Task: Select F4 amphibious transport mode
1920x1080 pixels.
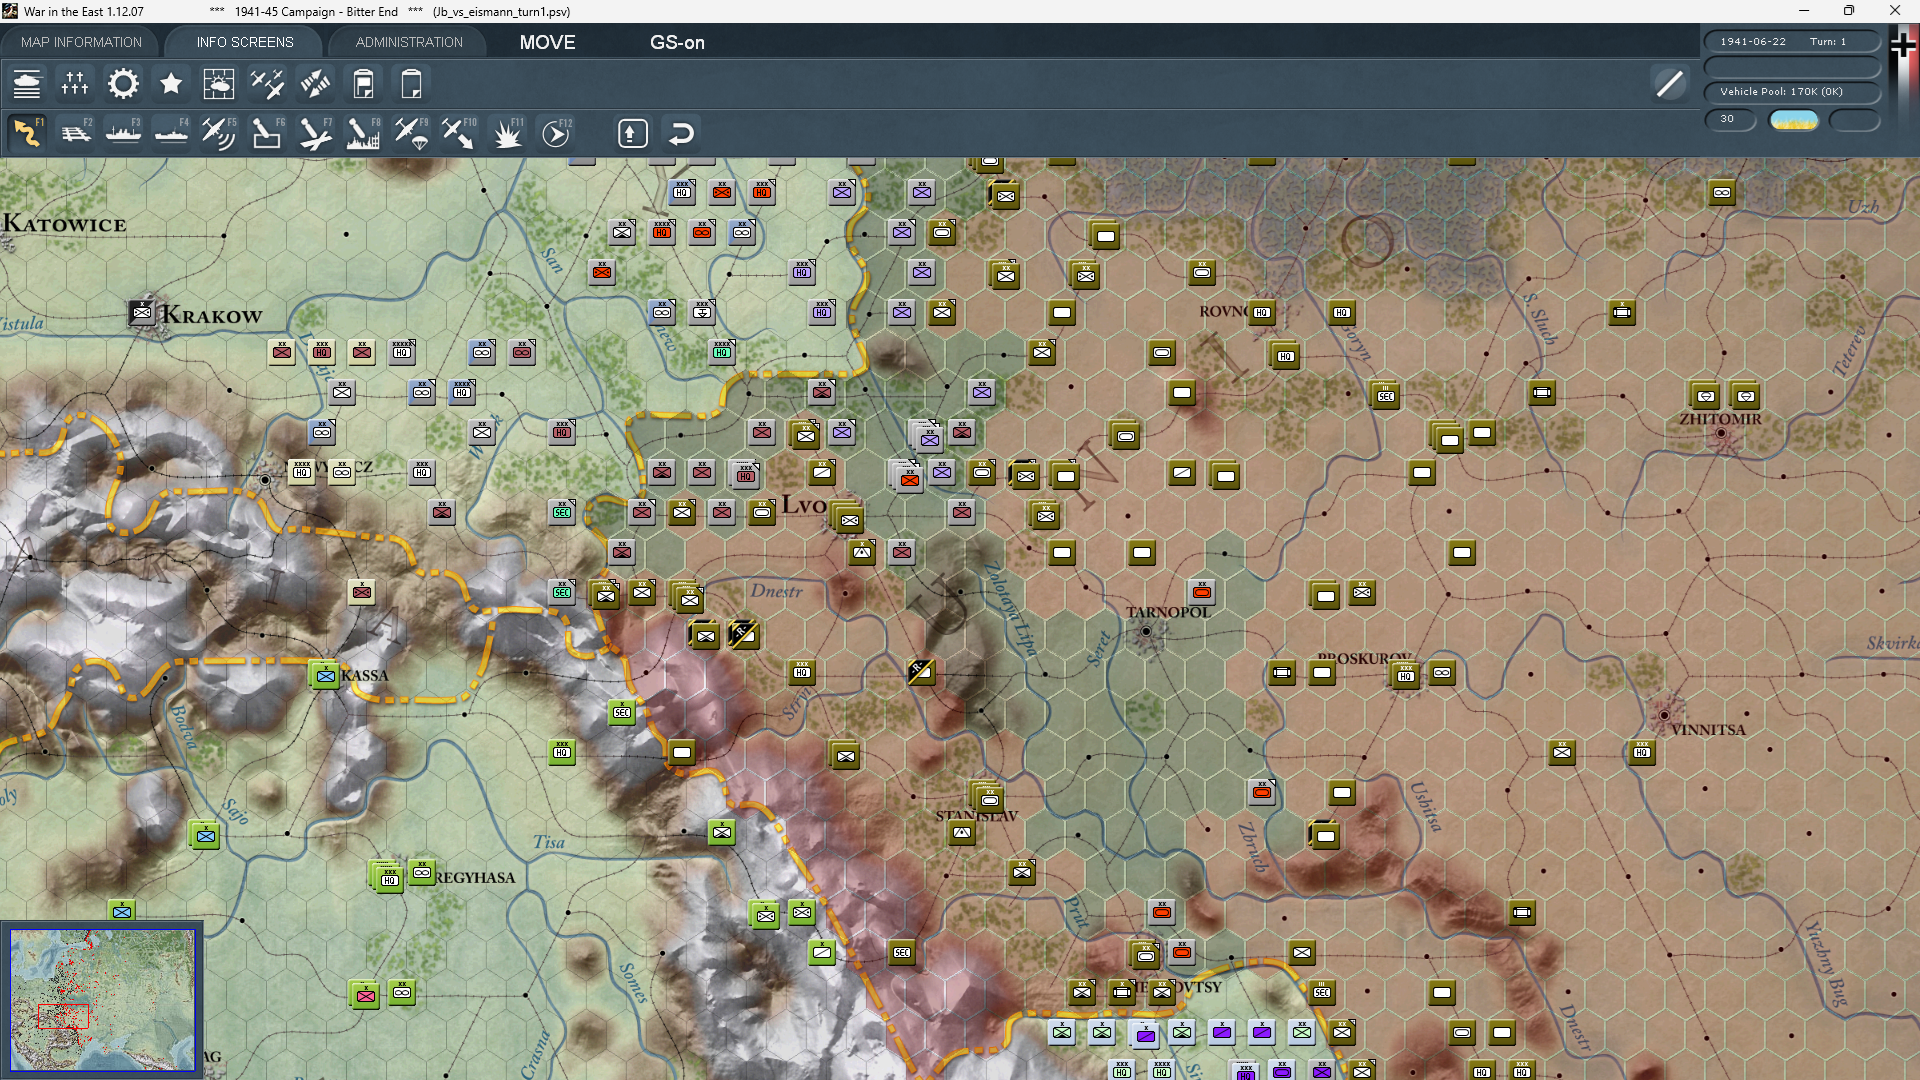Action: (171, 133)
